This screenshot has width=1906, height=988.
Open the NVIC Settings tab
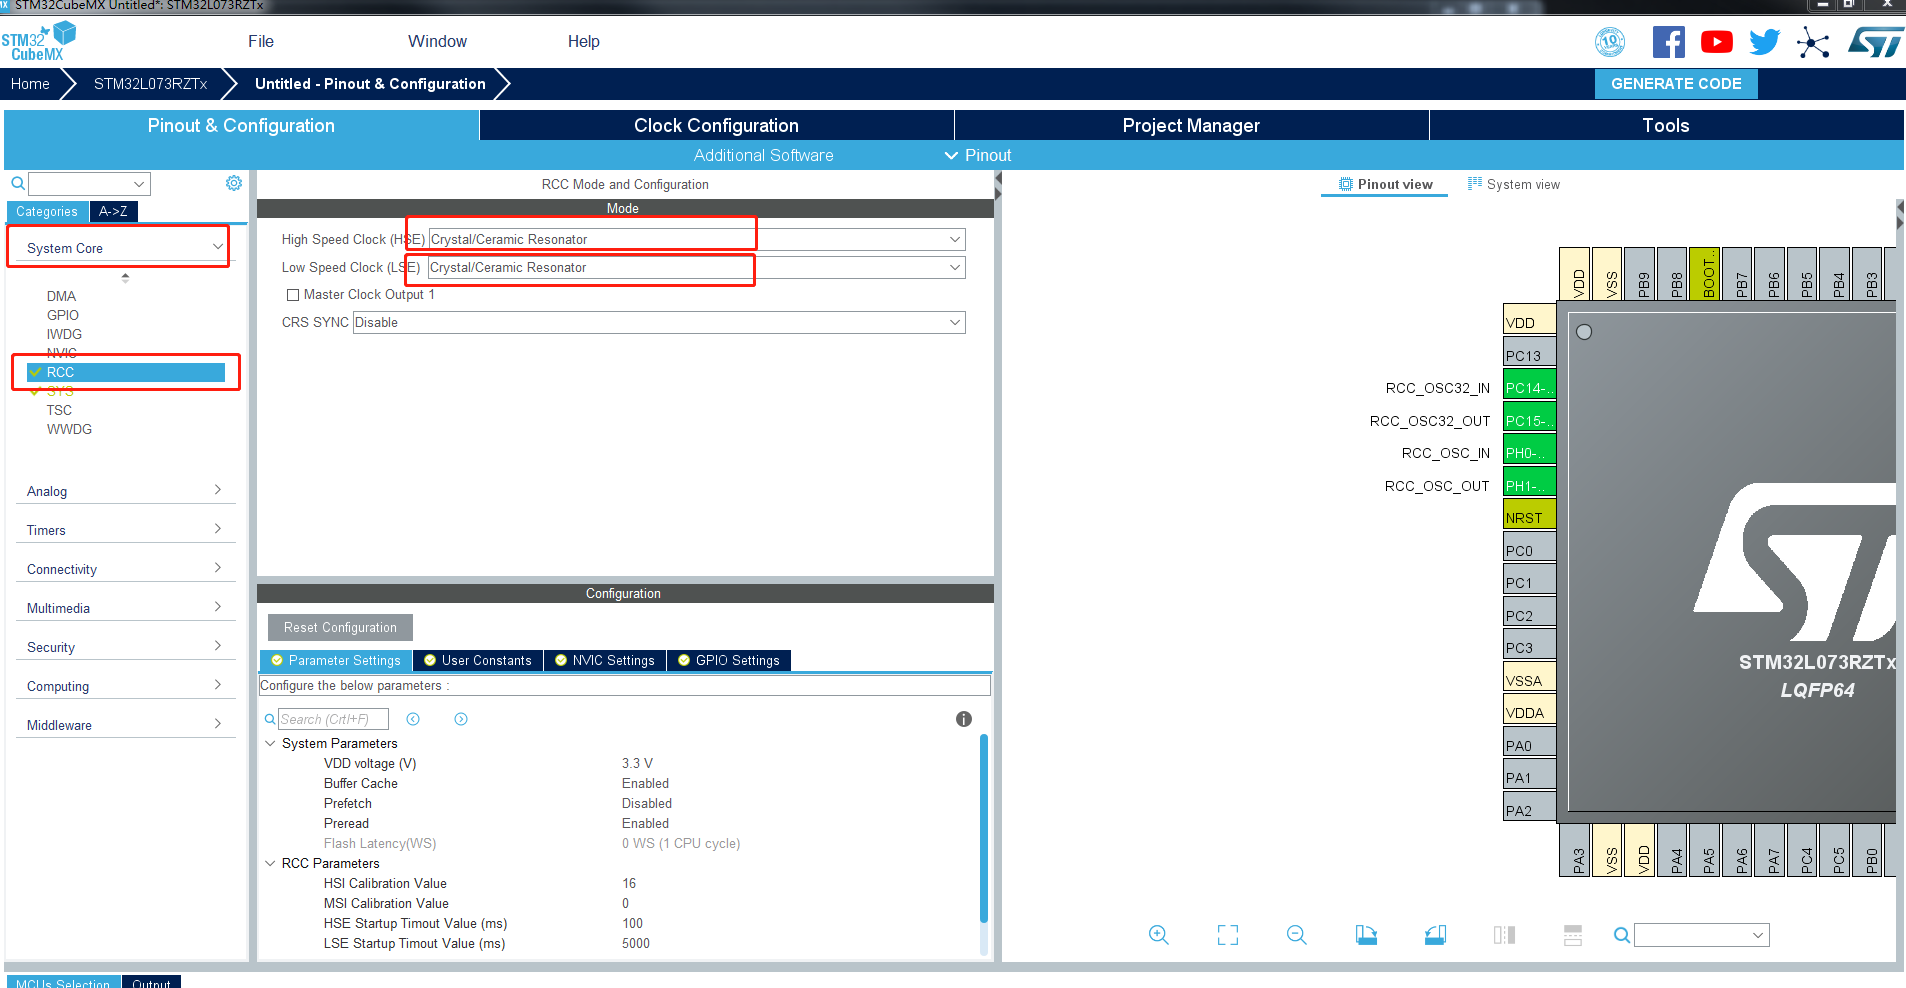(605, 661)
